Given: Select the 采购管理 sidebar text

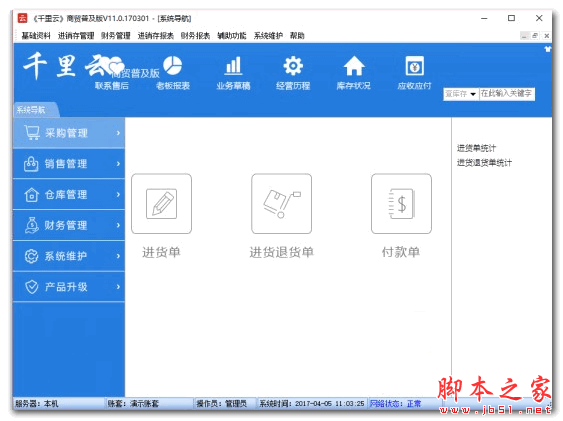Looking at the screenshot, I should [66, 133].
